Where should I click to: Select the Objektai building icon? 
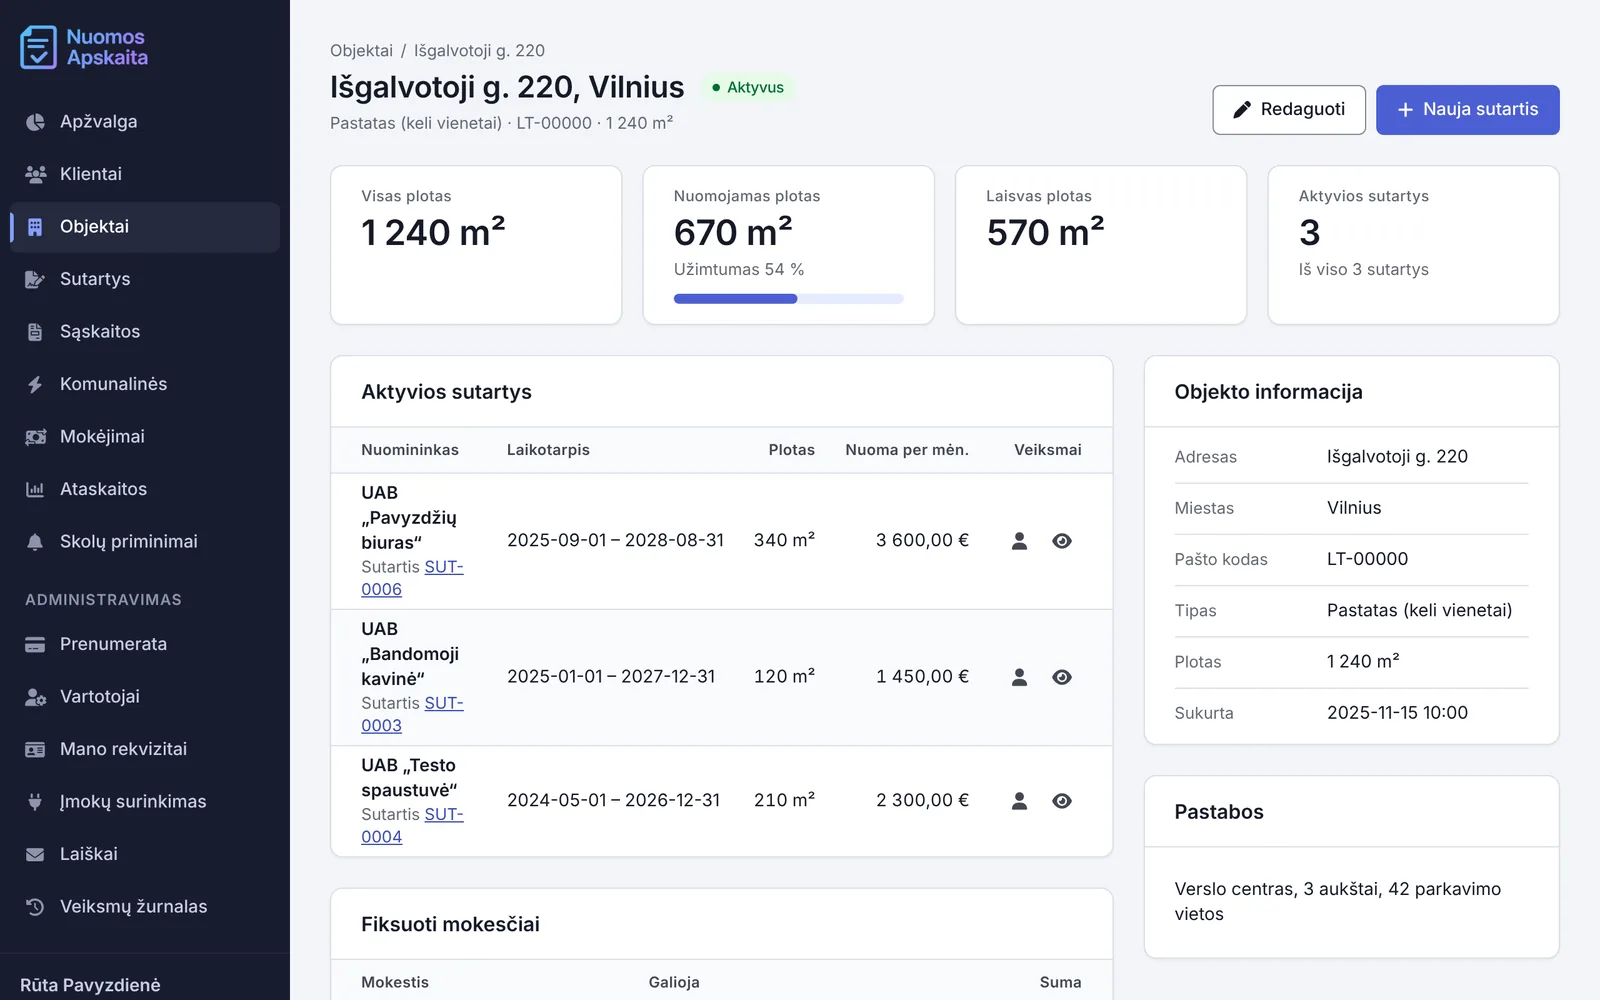(x=35, y=227)
